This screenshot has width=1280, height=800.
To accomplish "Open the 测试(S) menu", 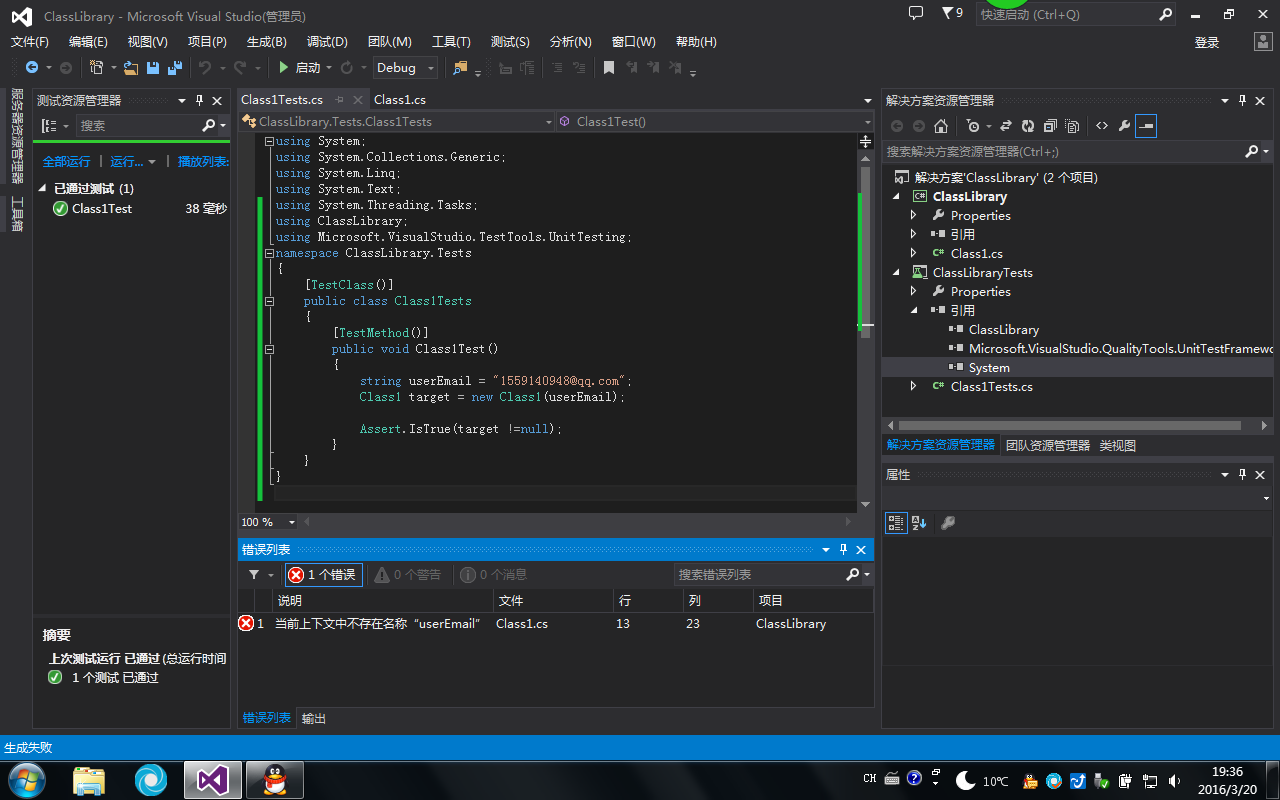I will point(510,42).
